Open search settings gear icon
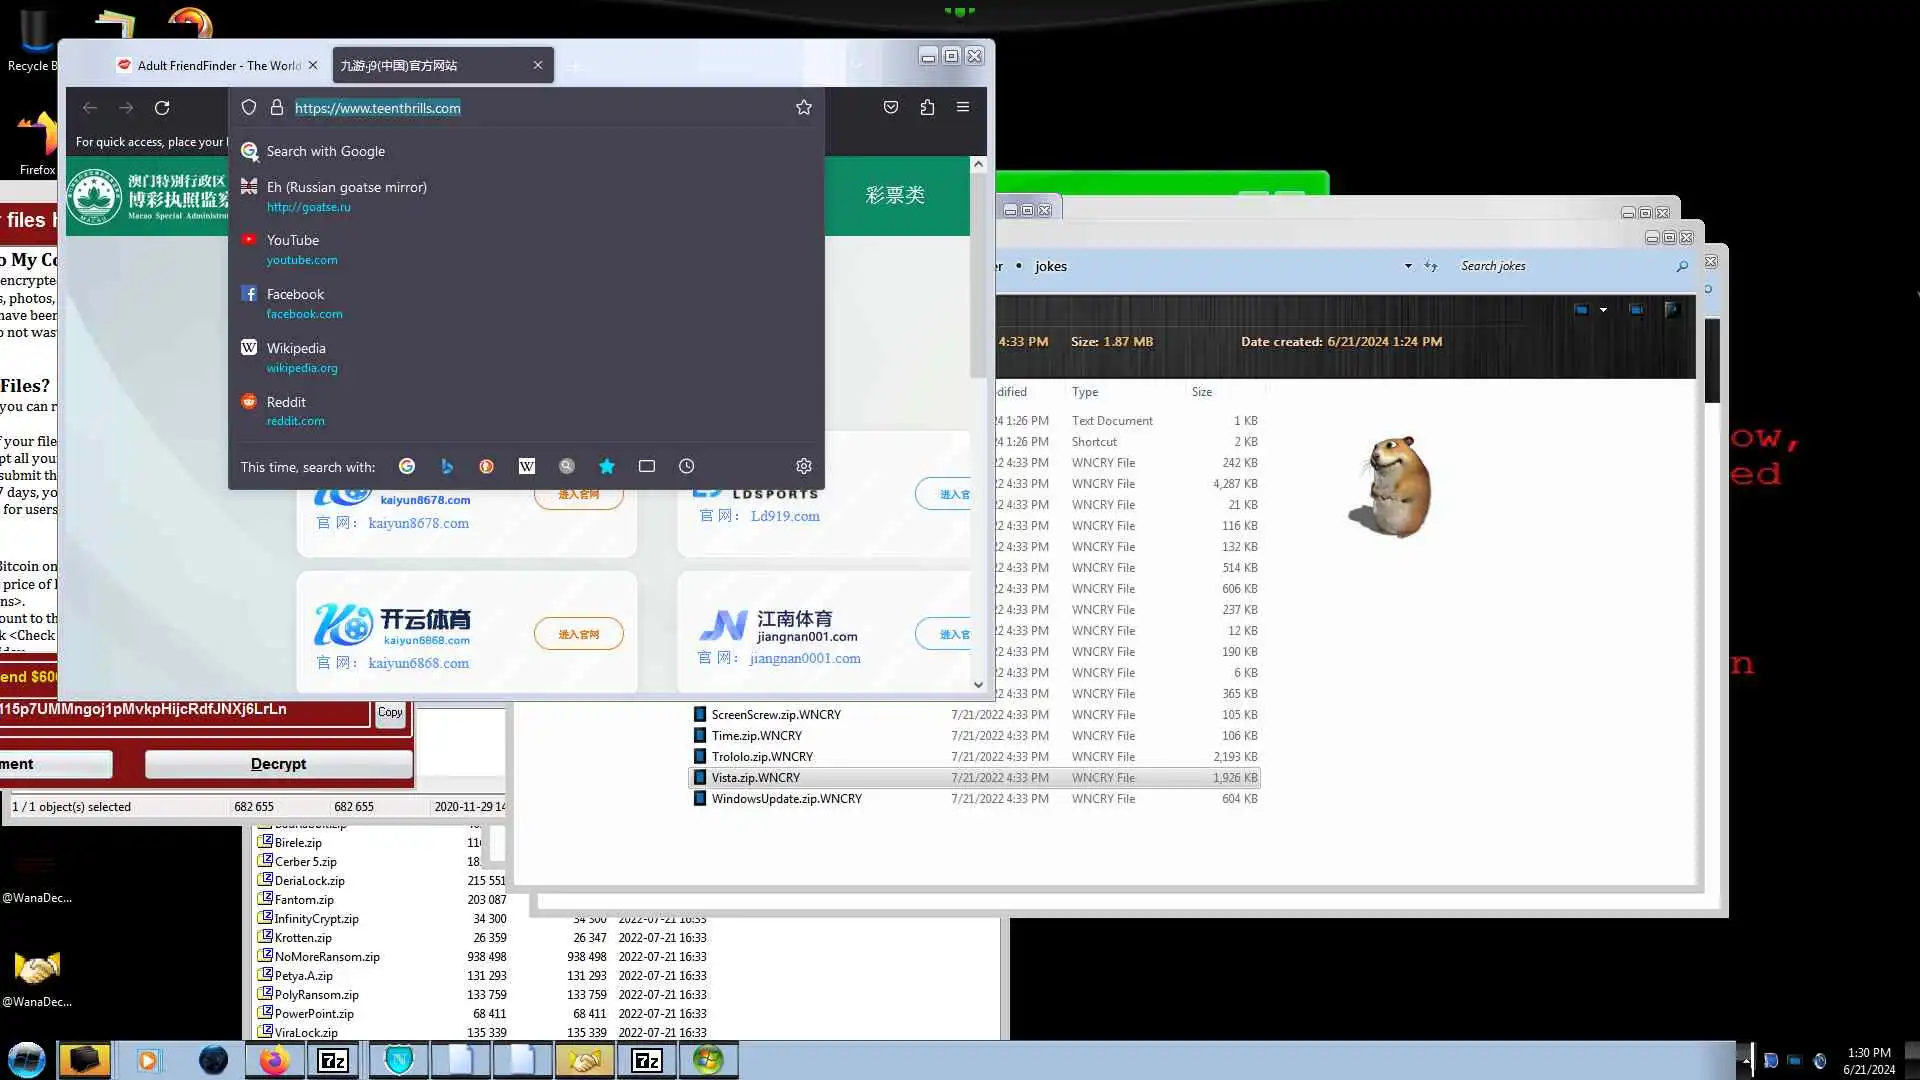The image size is (1920, 1080). click(803, 466)
